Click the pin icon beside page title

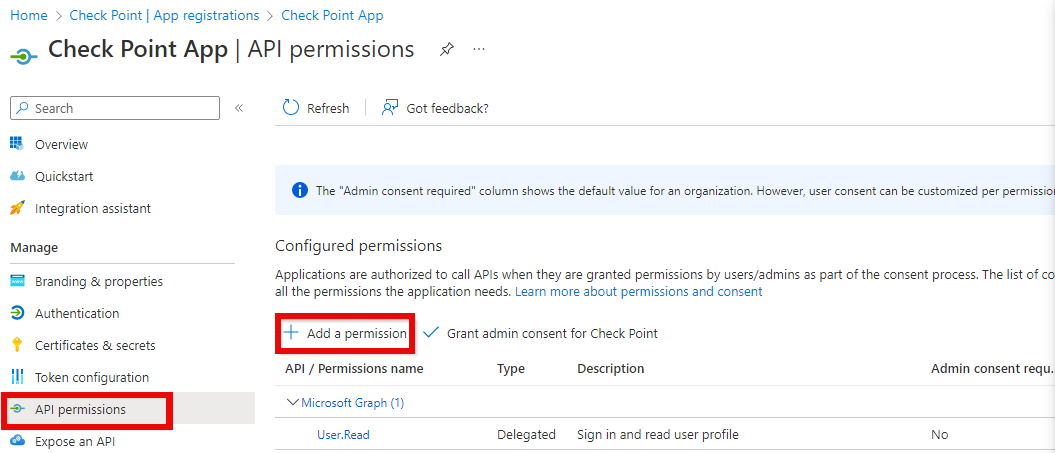click(447, 50)
